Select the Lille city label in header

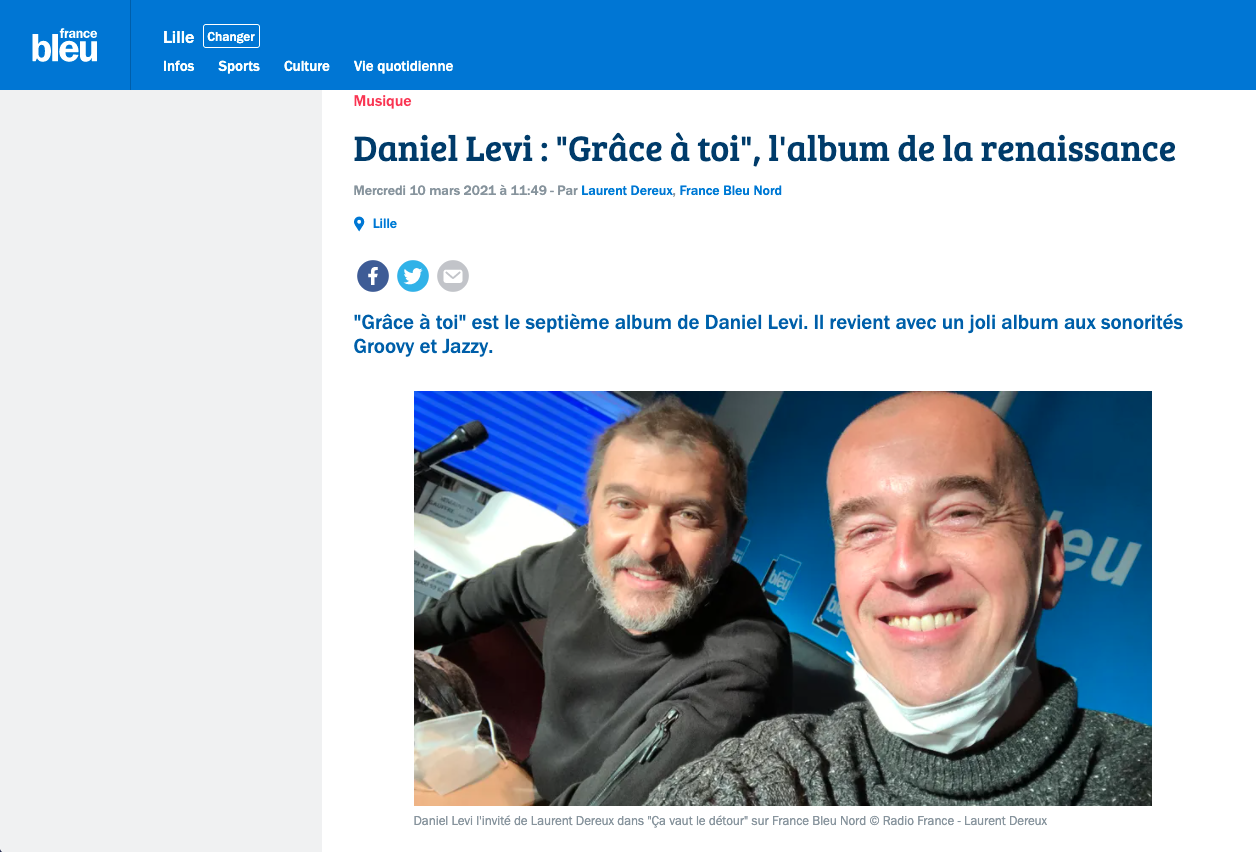(178, 37)
